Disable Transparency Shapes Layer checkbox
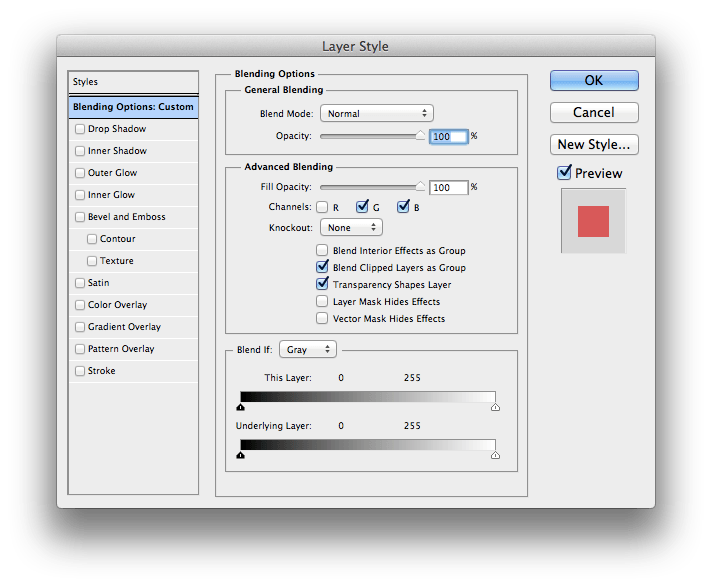The width and height of the screenshot is (712, 587). click(322, 284)
